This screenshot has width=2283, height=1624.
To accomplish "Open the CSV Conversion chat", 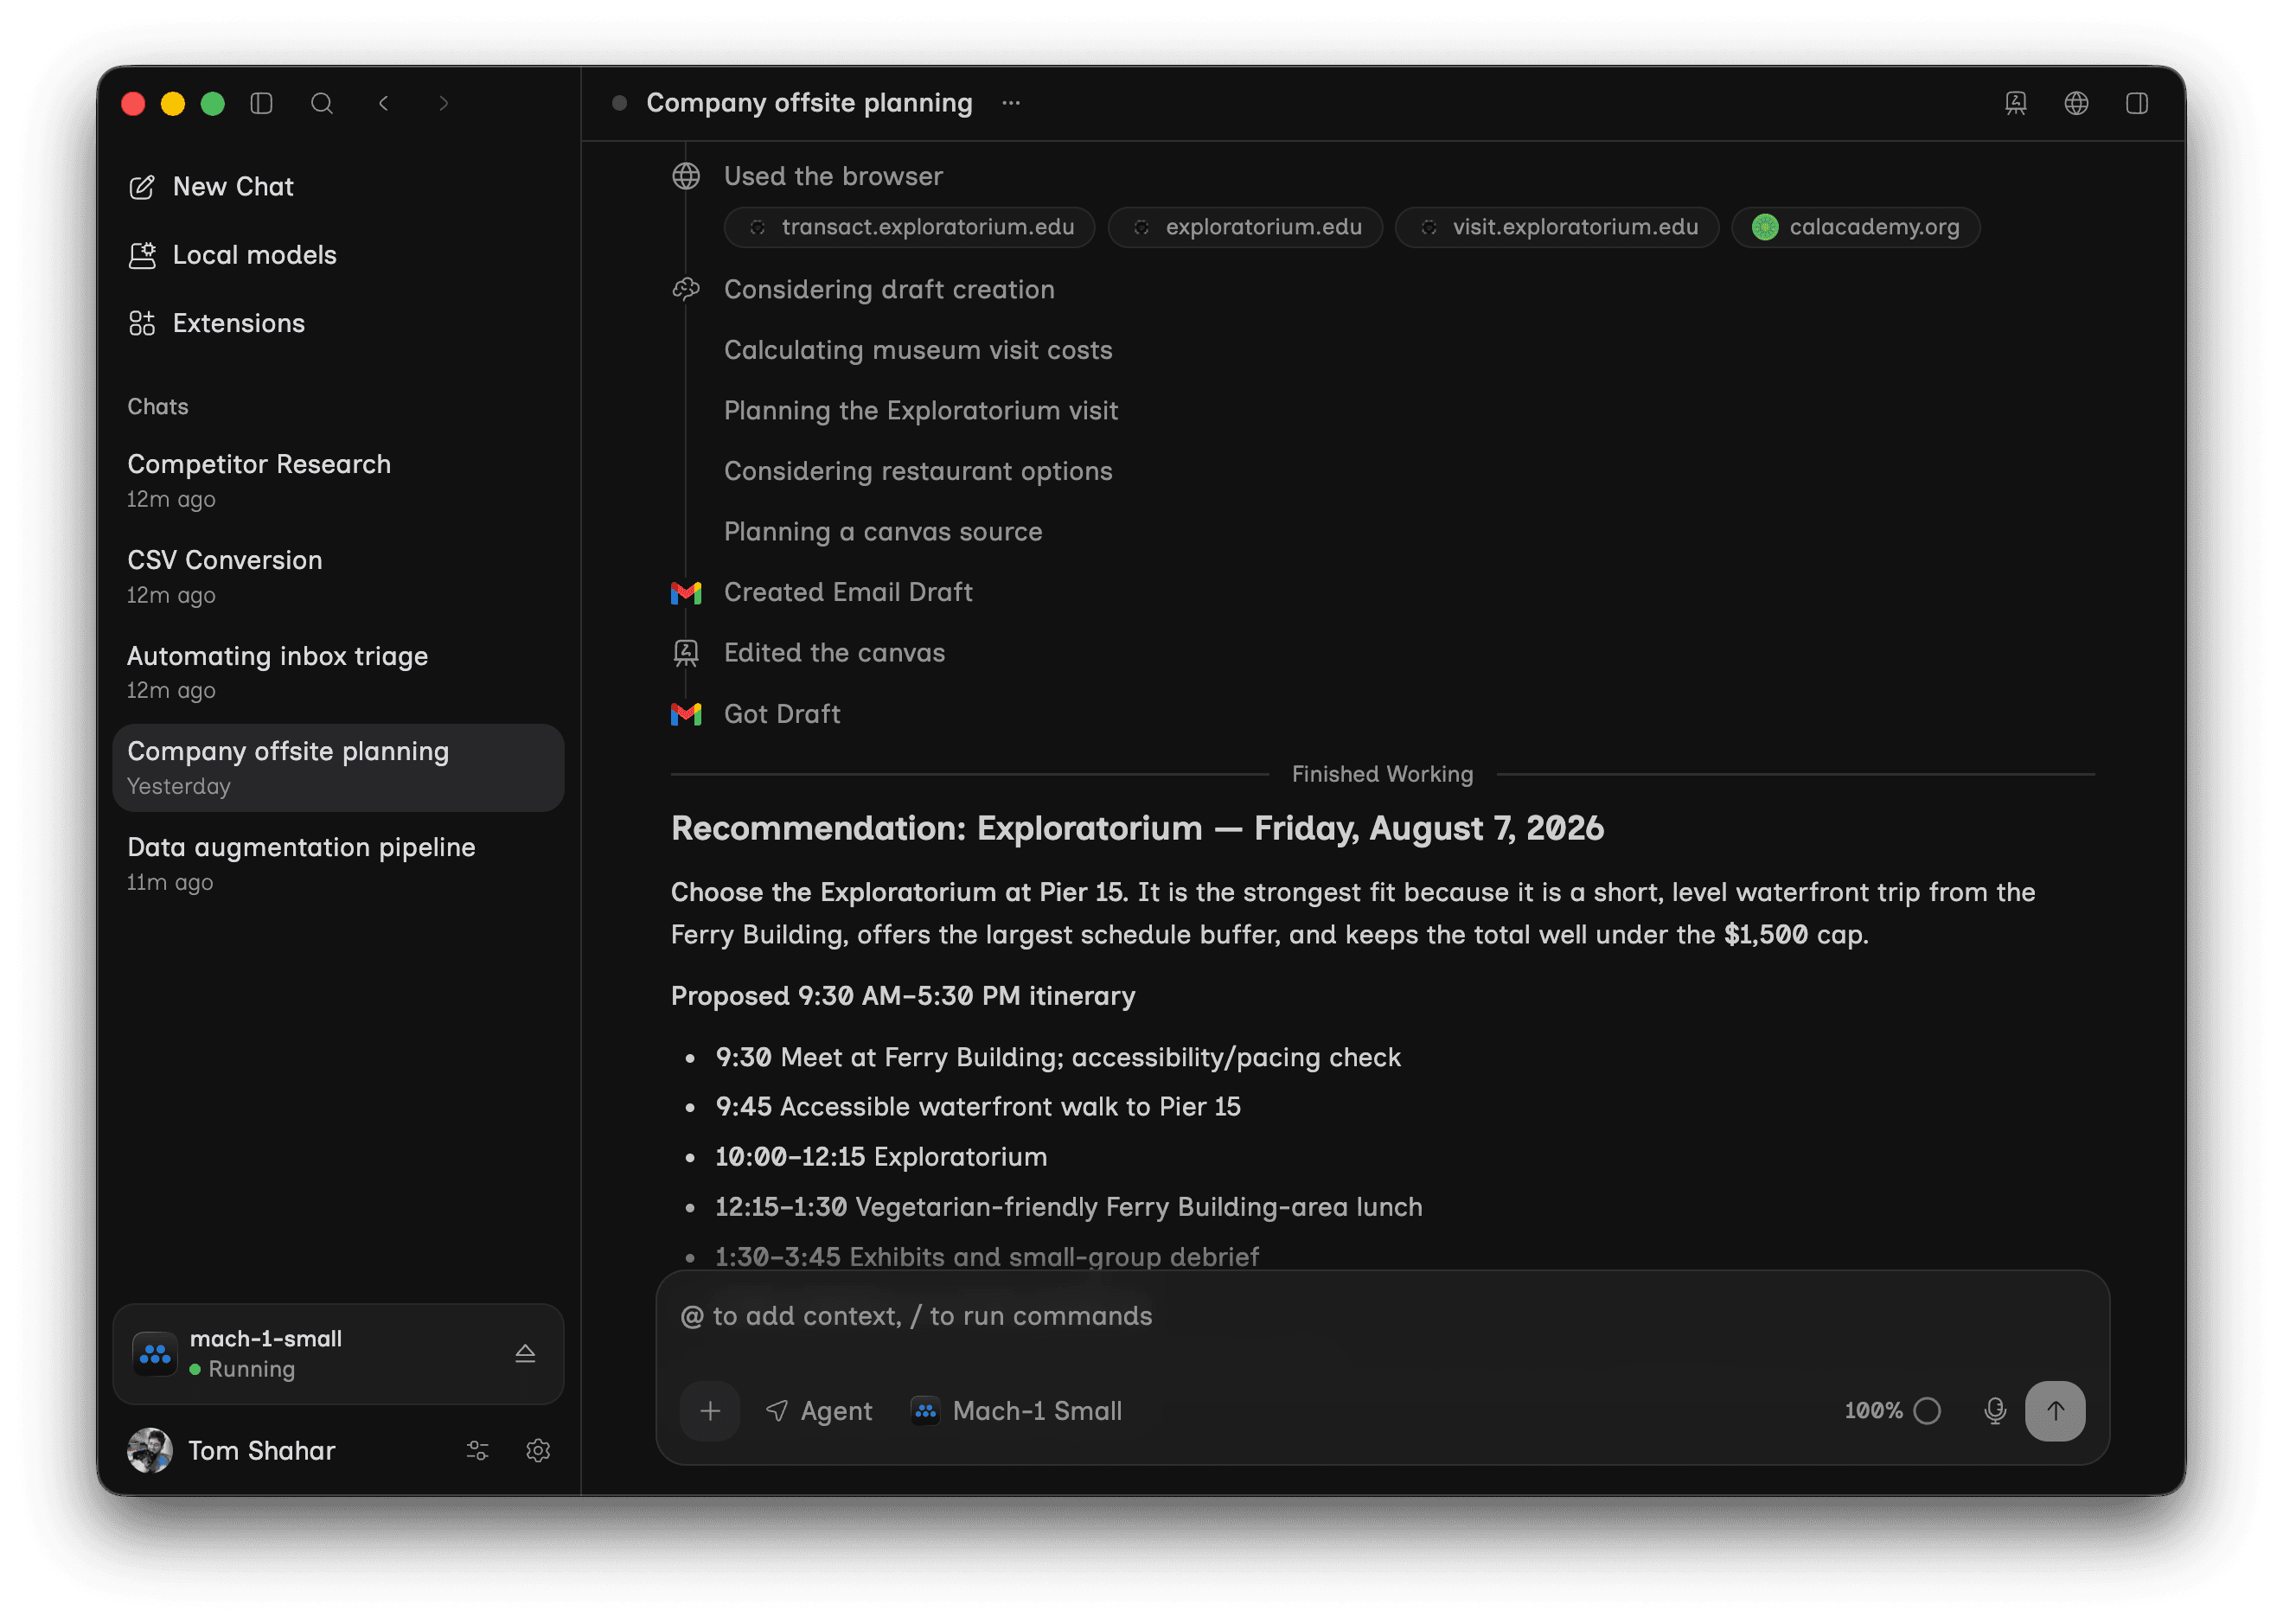I will pyautogui.click(x=338, y=577).
